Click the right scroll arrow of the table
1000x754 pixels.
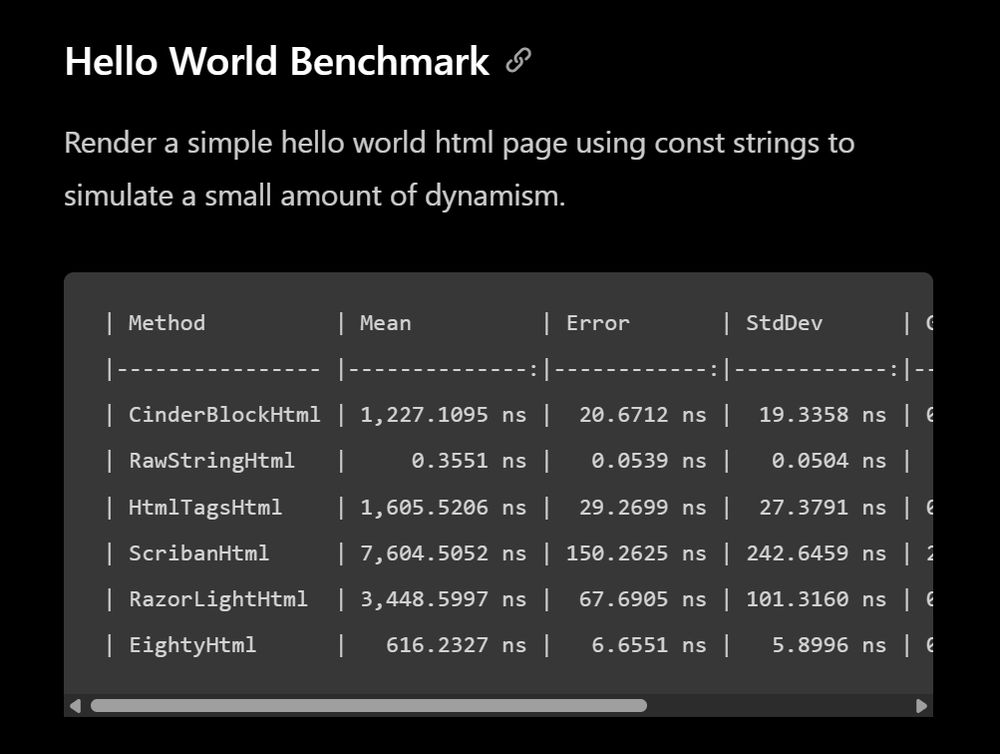pyautogui.click(x=921, y=706)
